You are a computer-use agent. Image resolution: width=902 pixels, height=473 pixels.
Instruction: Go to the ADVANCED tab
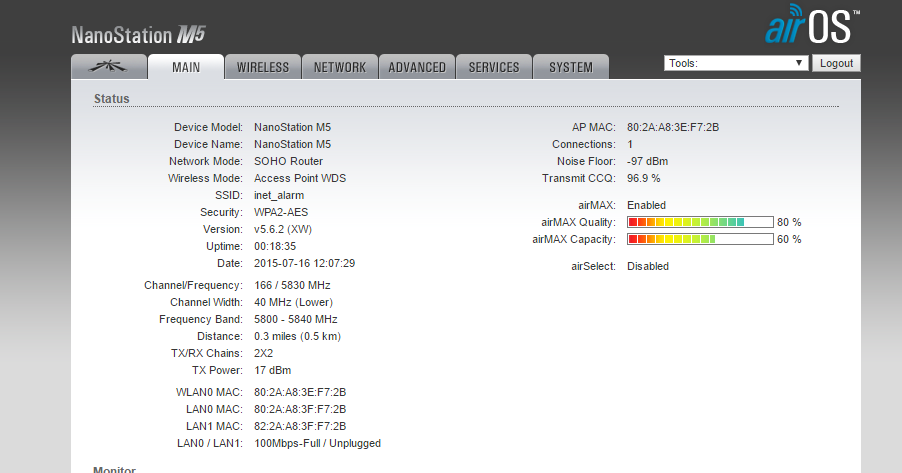417,67
